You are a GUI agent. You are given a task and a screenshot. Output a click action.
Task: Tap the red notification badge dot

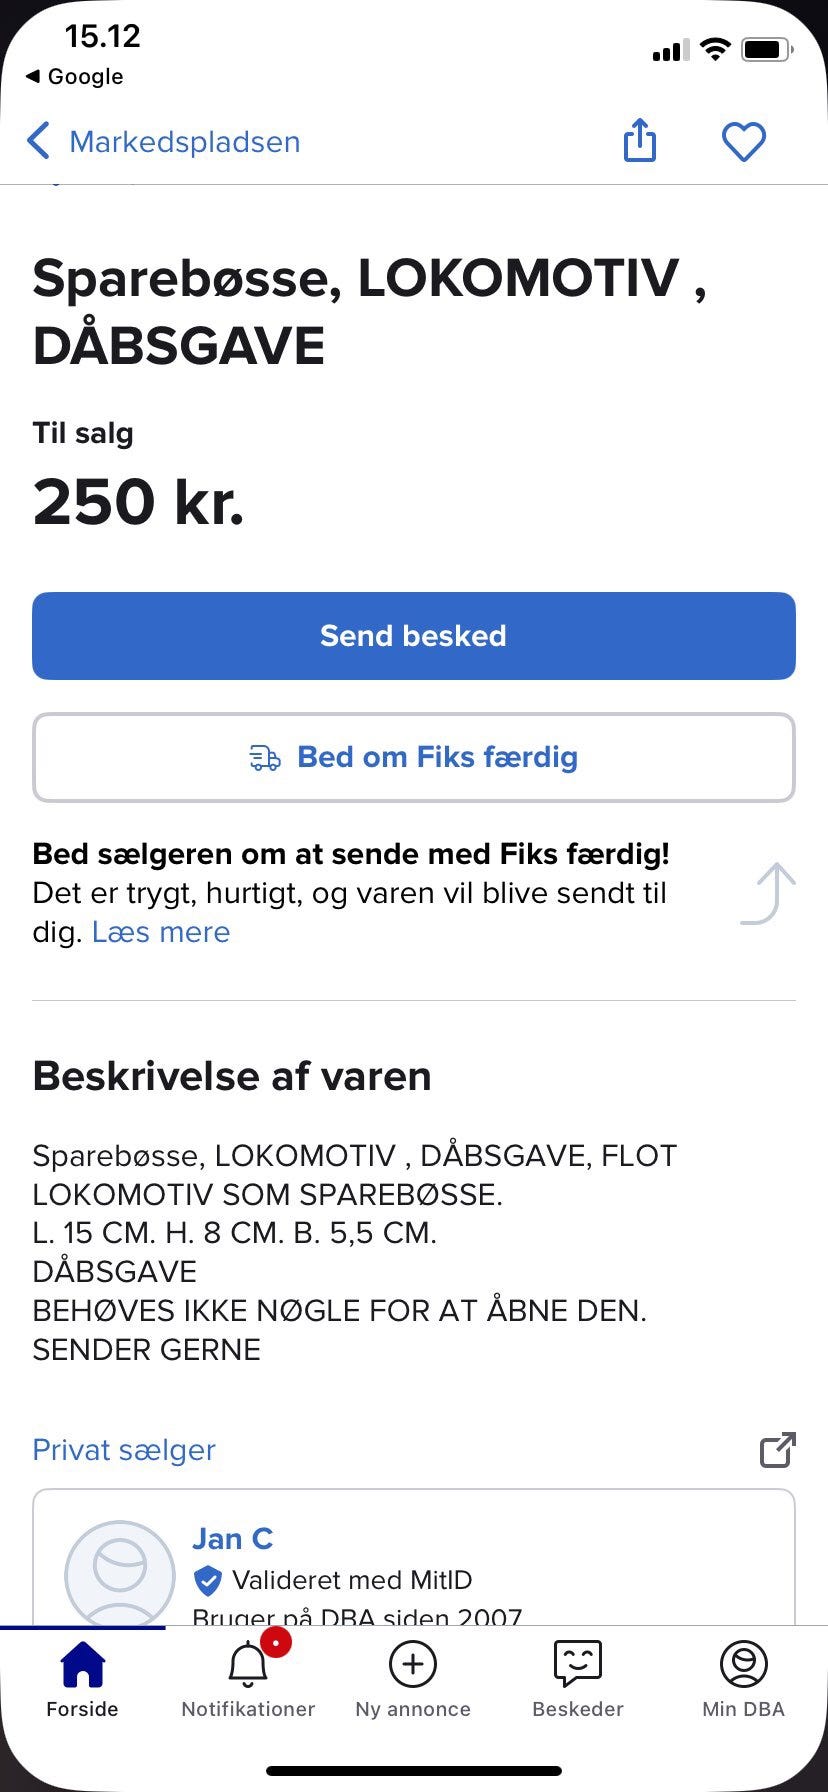click(x=275, y=1642)
